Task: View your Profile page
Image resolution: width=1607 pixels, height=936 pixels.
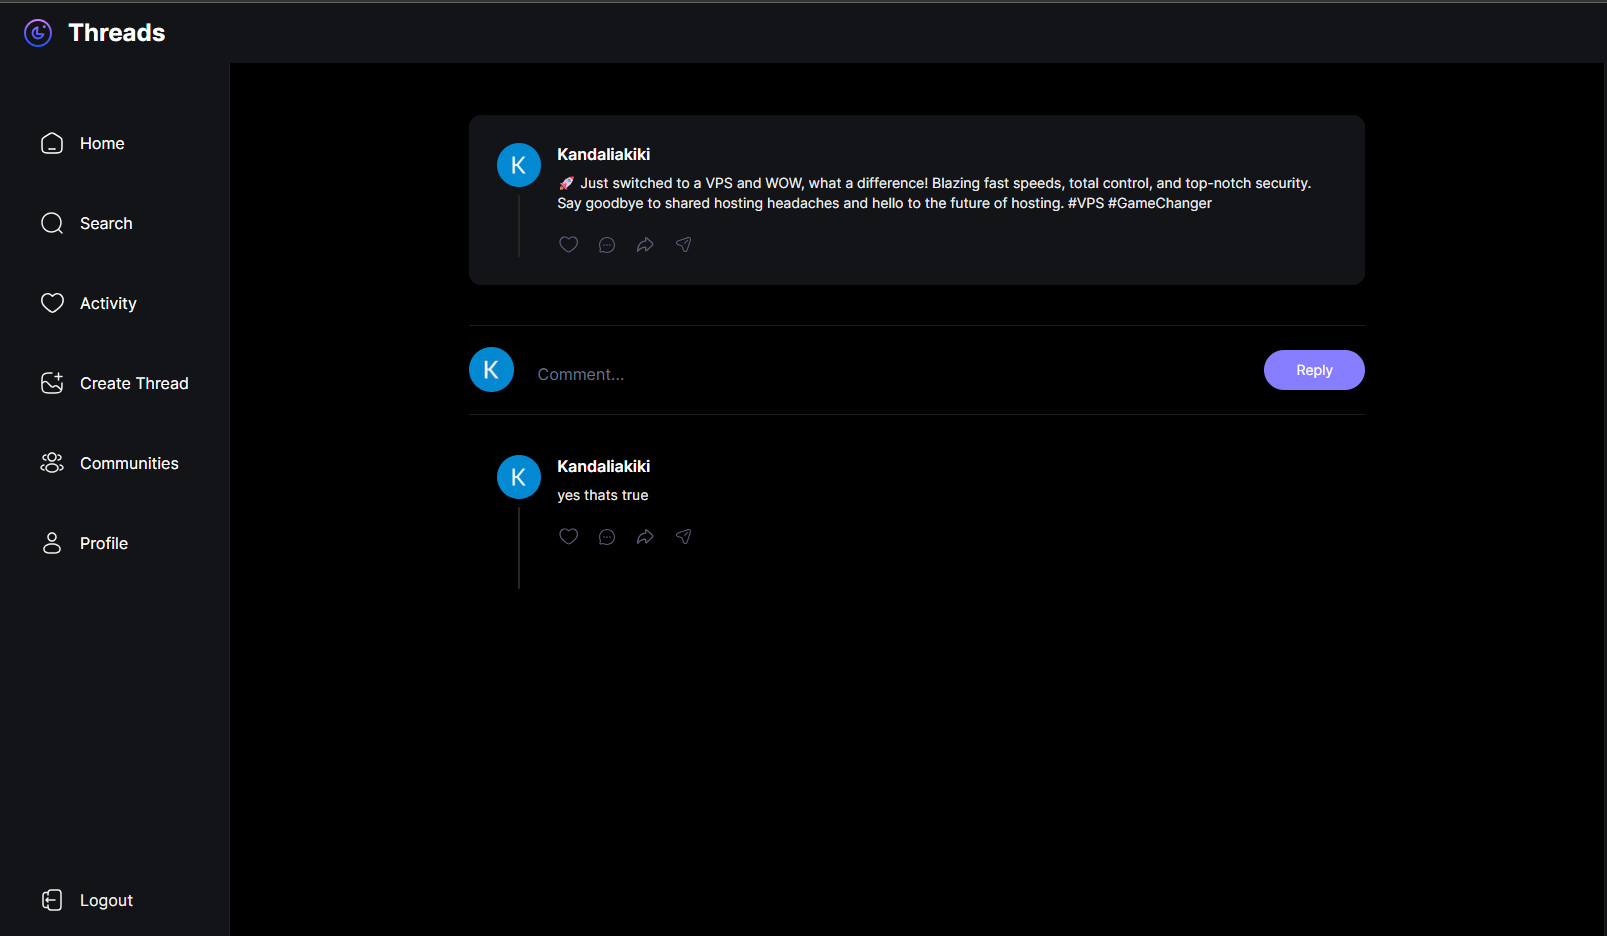Action: (103, 543)
